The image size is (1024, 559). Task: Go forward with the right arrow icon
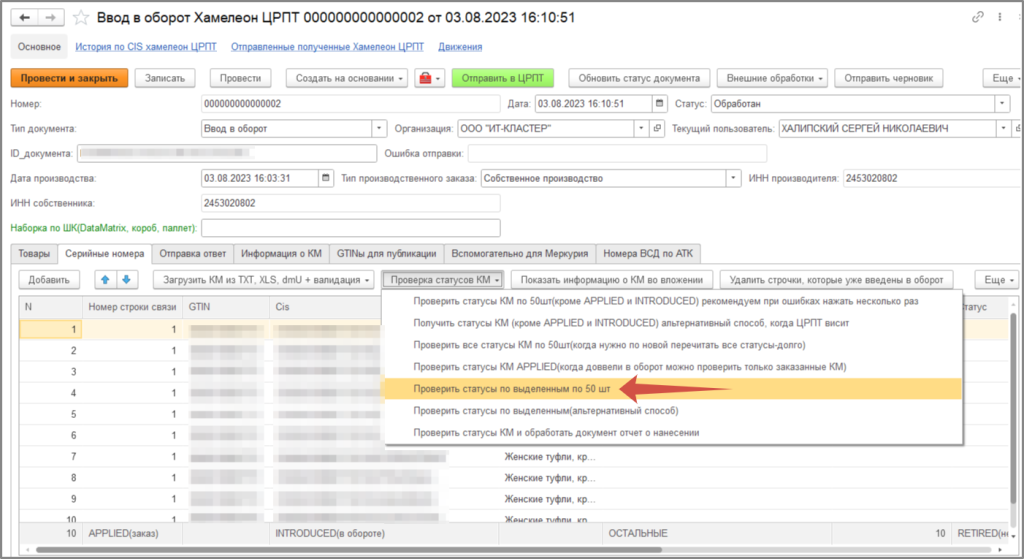[50, 18]
